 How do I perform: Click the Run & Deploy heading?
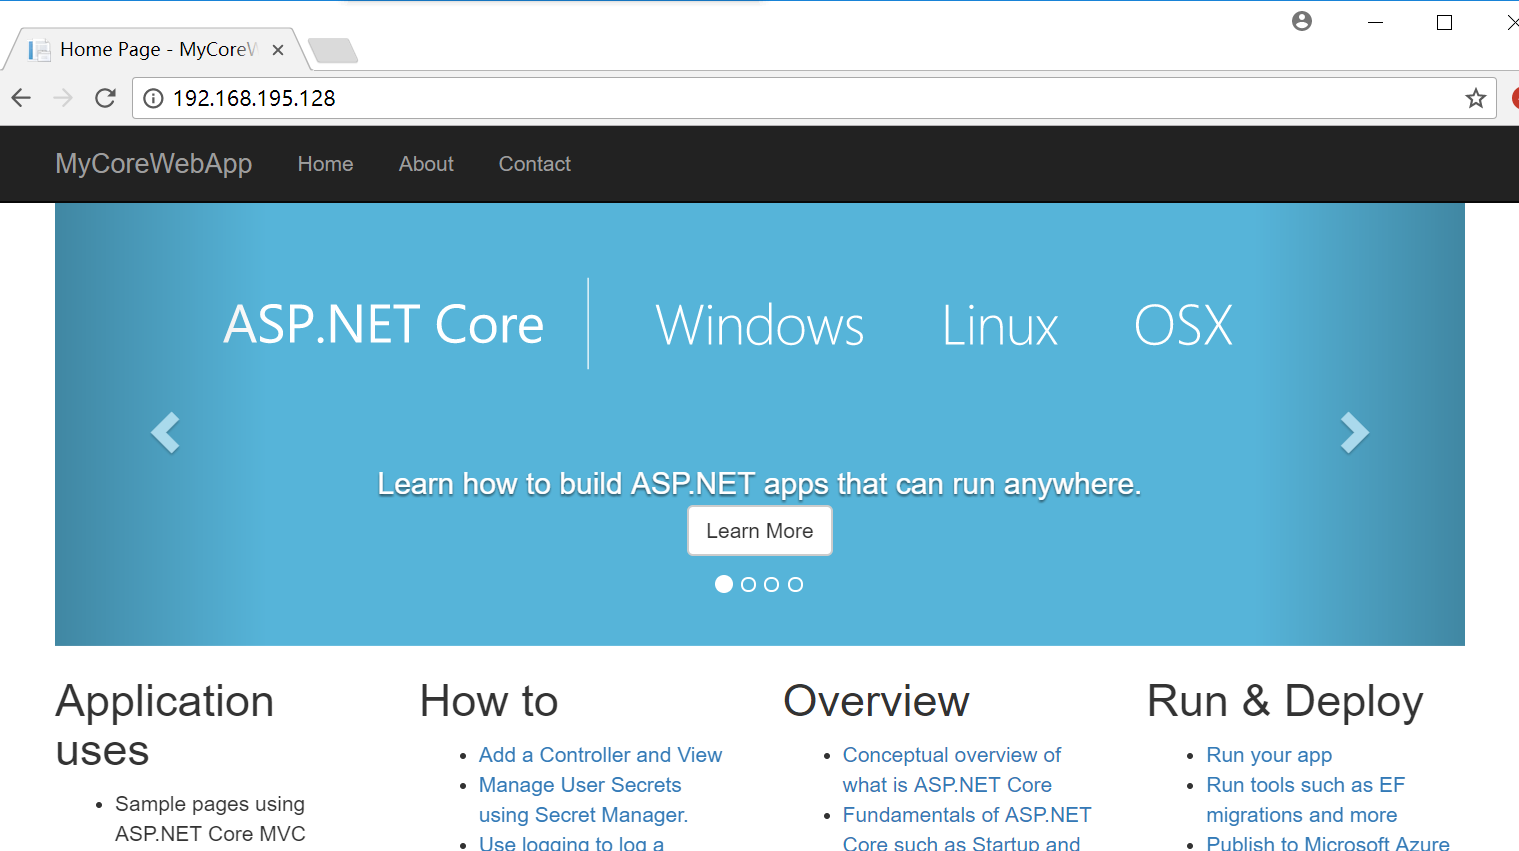[1285, 701]
